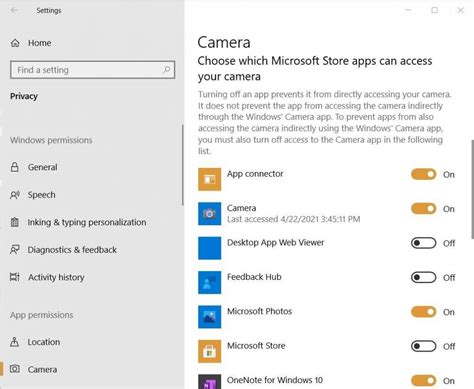Maximize the Settings window
474x389 pixels.
[x=435, y=10]
